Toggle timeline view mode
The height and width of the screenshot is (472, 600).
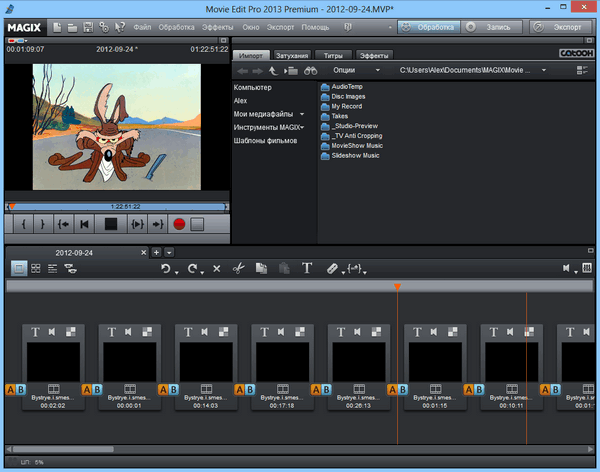(53, 268)
